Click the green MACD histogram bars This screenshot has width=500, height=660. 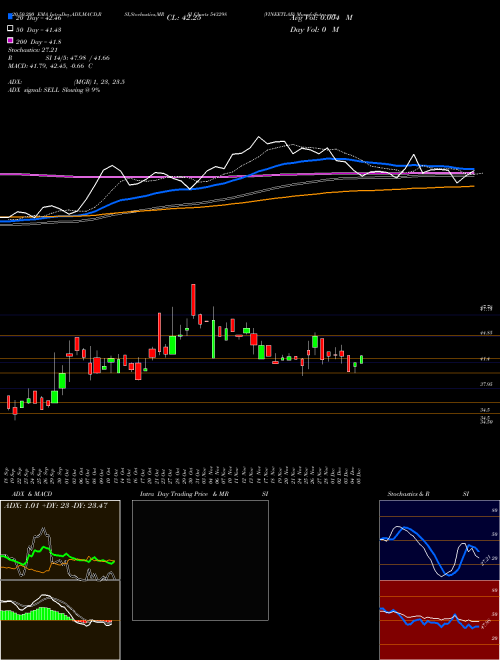[36, 614]
